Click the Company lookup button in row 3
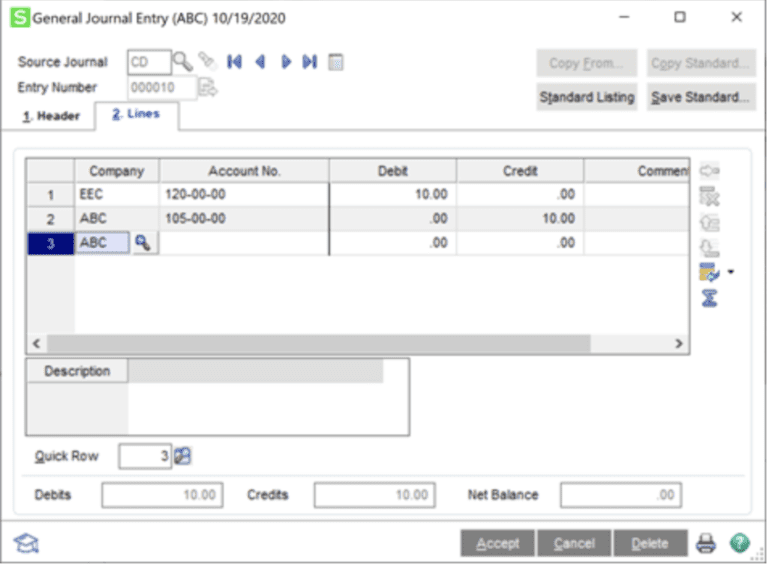Screen dimensions: 768x565 tap(144, 243)
